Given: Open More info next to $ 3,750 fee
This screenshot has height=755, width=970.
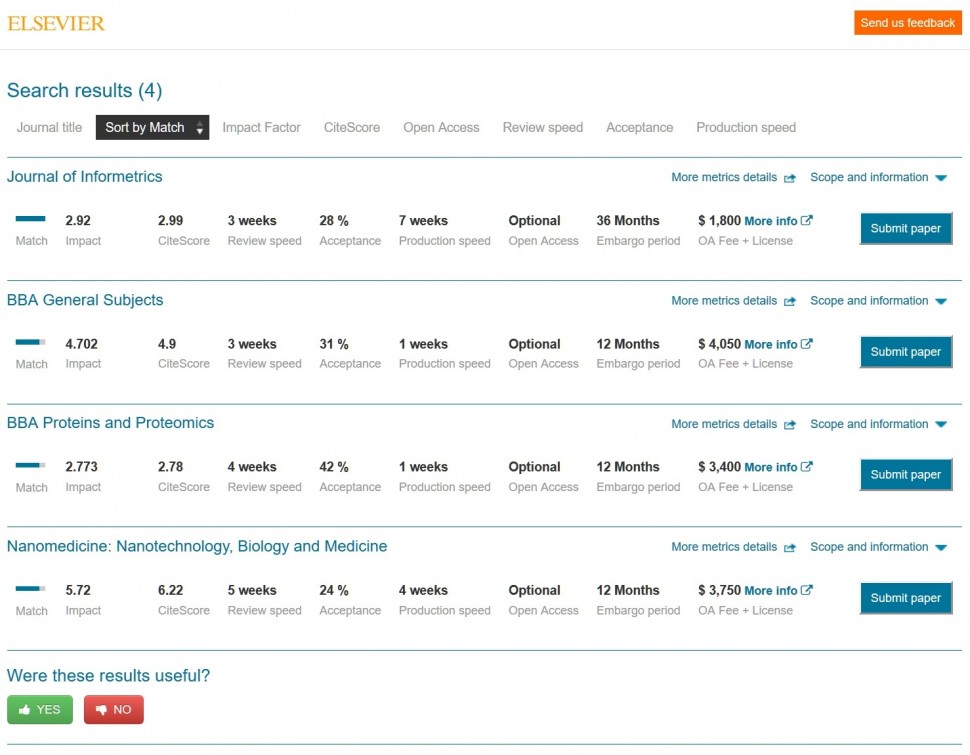Looking at the screenshot, I should coord(771,590).
